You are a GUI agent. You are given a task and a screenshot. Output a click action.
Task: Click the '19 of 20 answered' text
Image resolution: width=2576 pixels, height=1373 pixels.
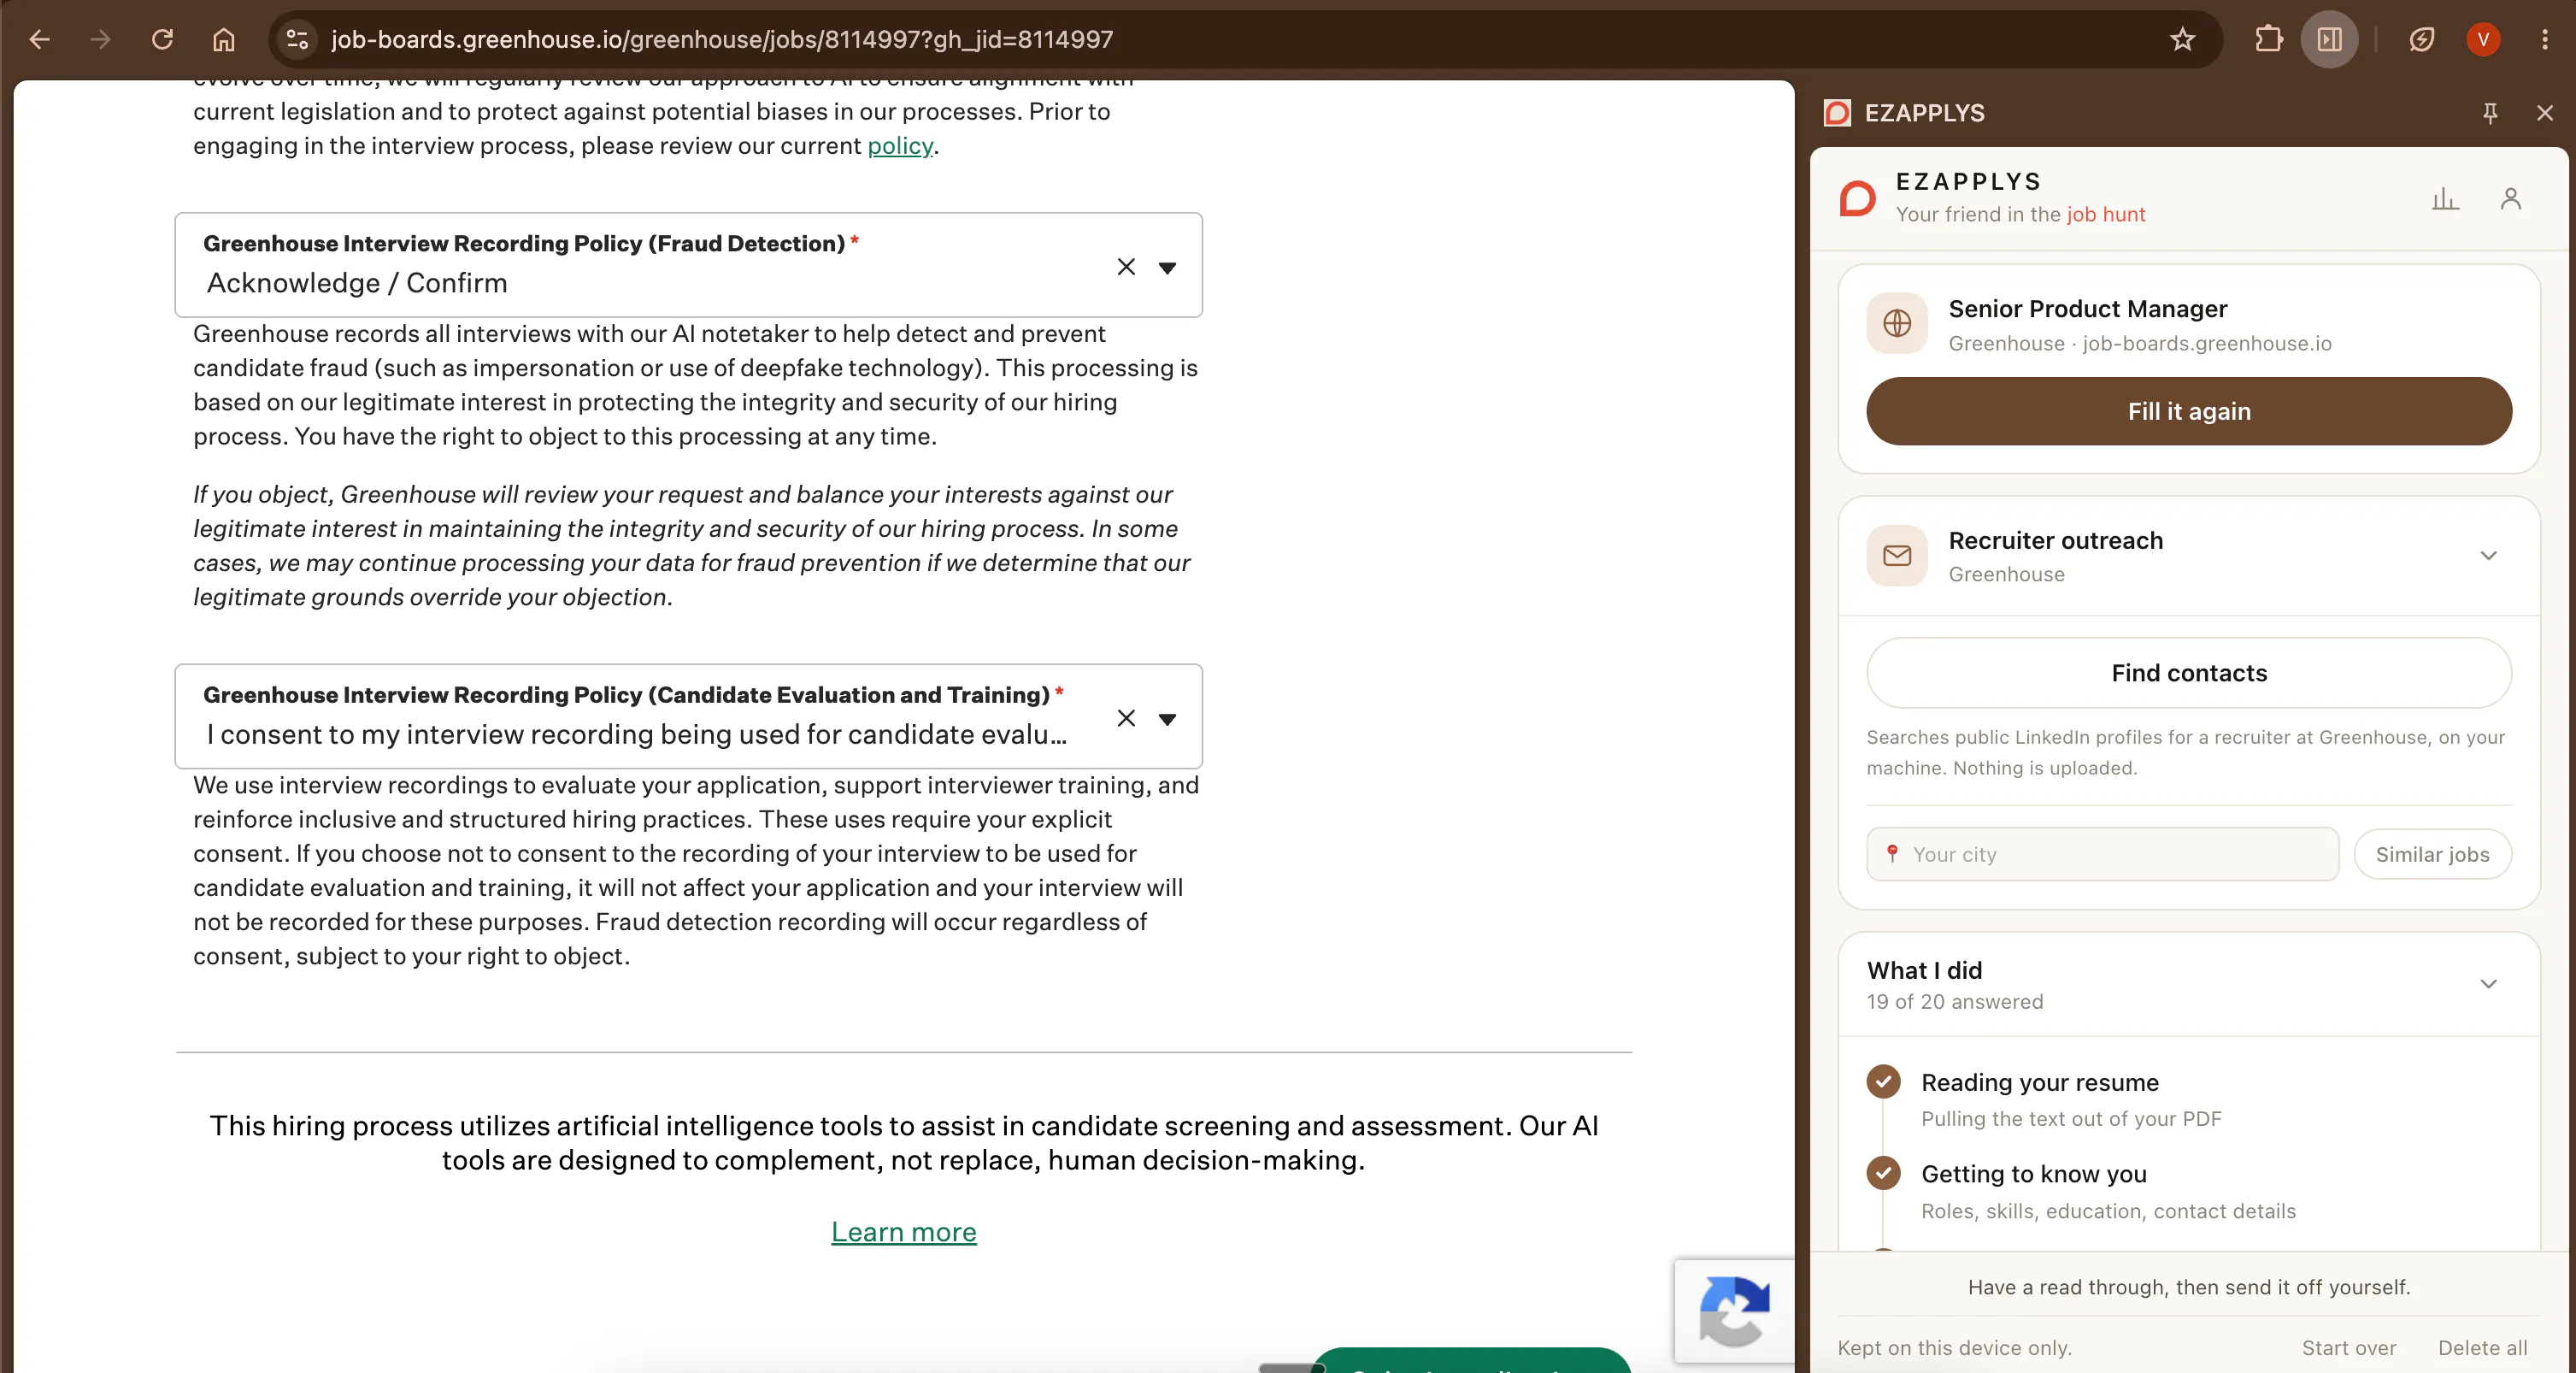point(1955,1001)
